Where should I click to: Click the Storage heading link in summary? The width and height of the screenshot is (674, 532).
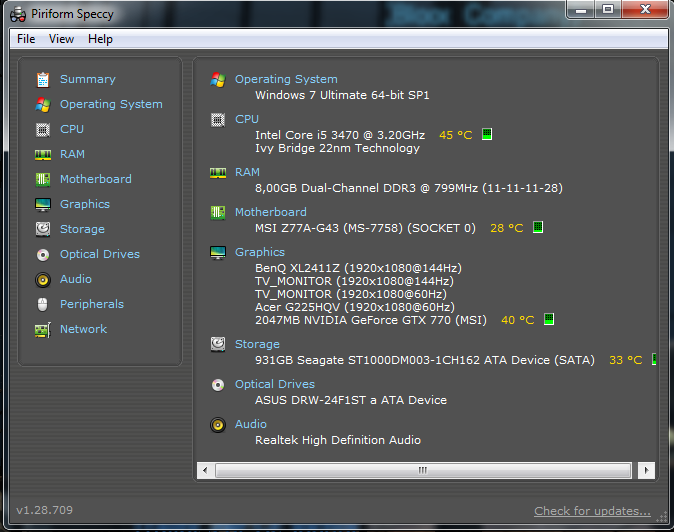(257, 344)
